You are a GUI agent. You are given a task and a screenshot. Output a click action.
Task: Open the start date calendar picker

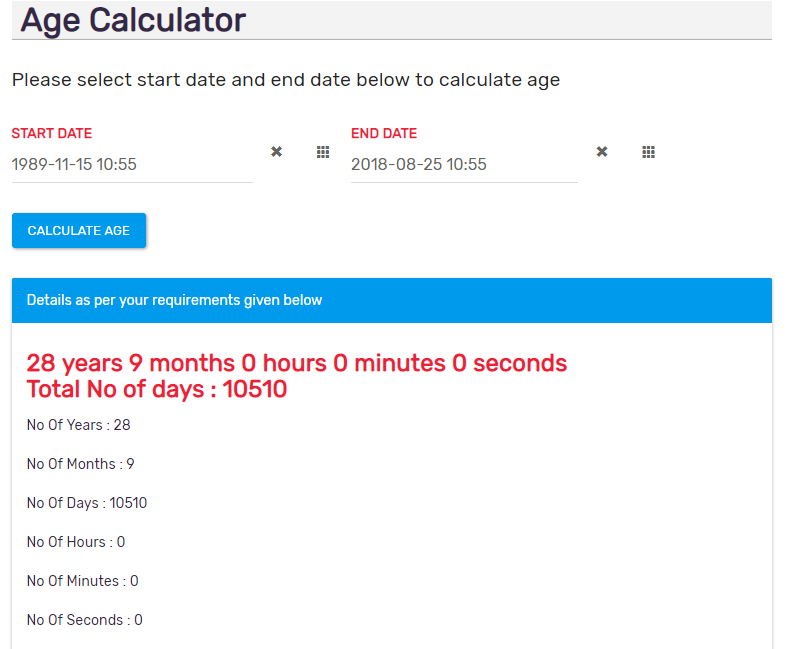323,152
